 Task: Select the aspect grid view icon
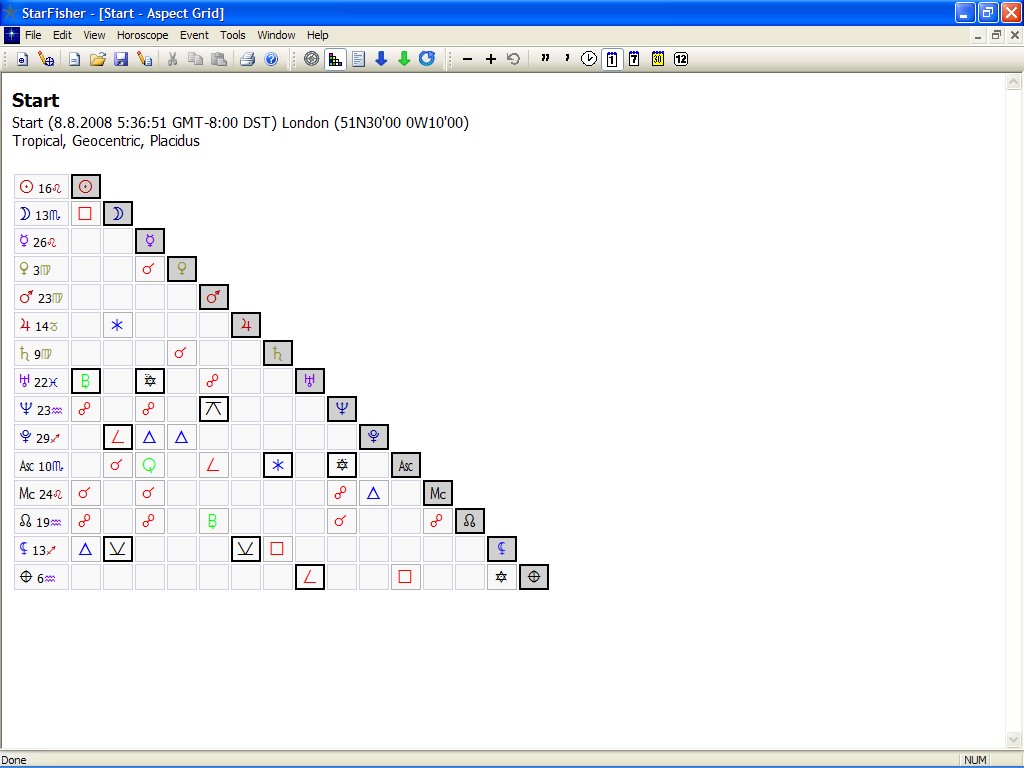pos(335,59)
